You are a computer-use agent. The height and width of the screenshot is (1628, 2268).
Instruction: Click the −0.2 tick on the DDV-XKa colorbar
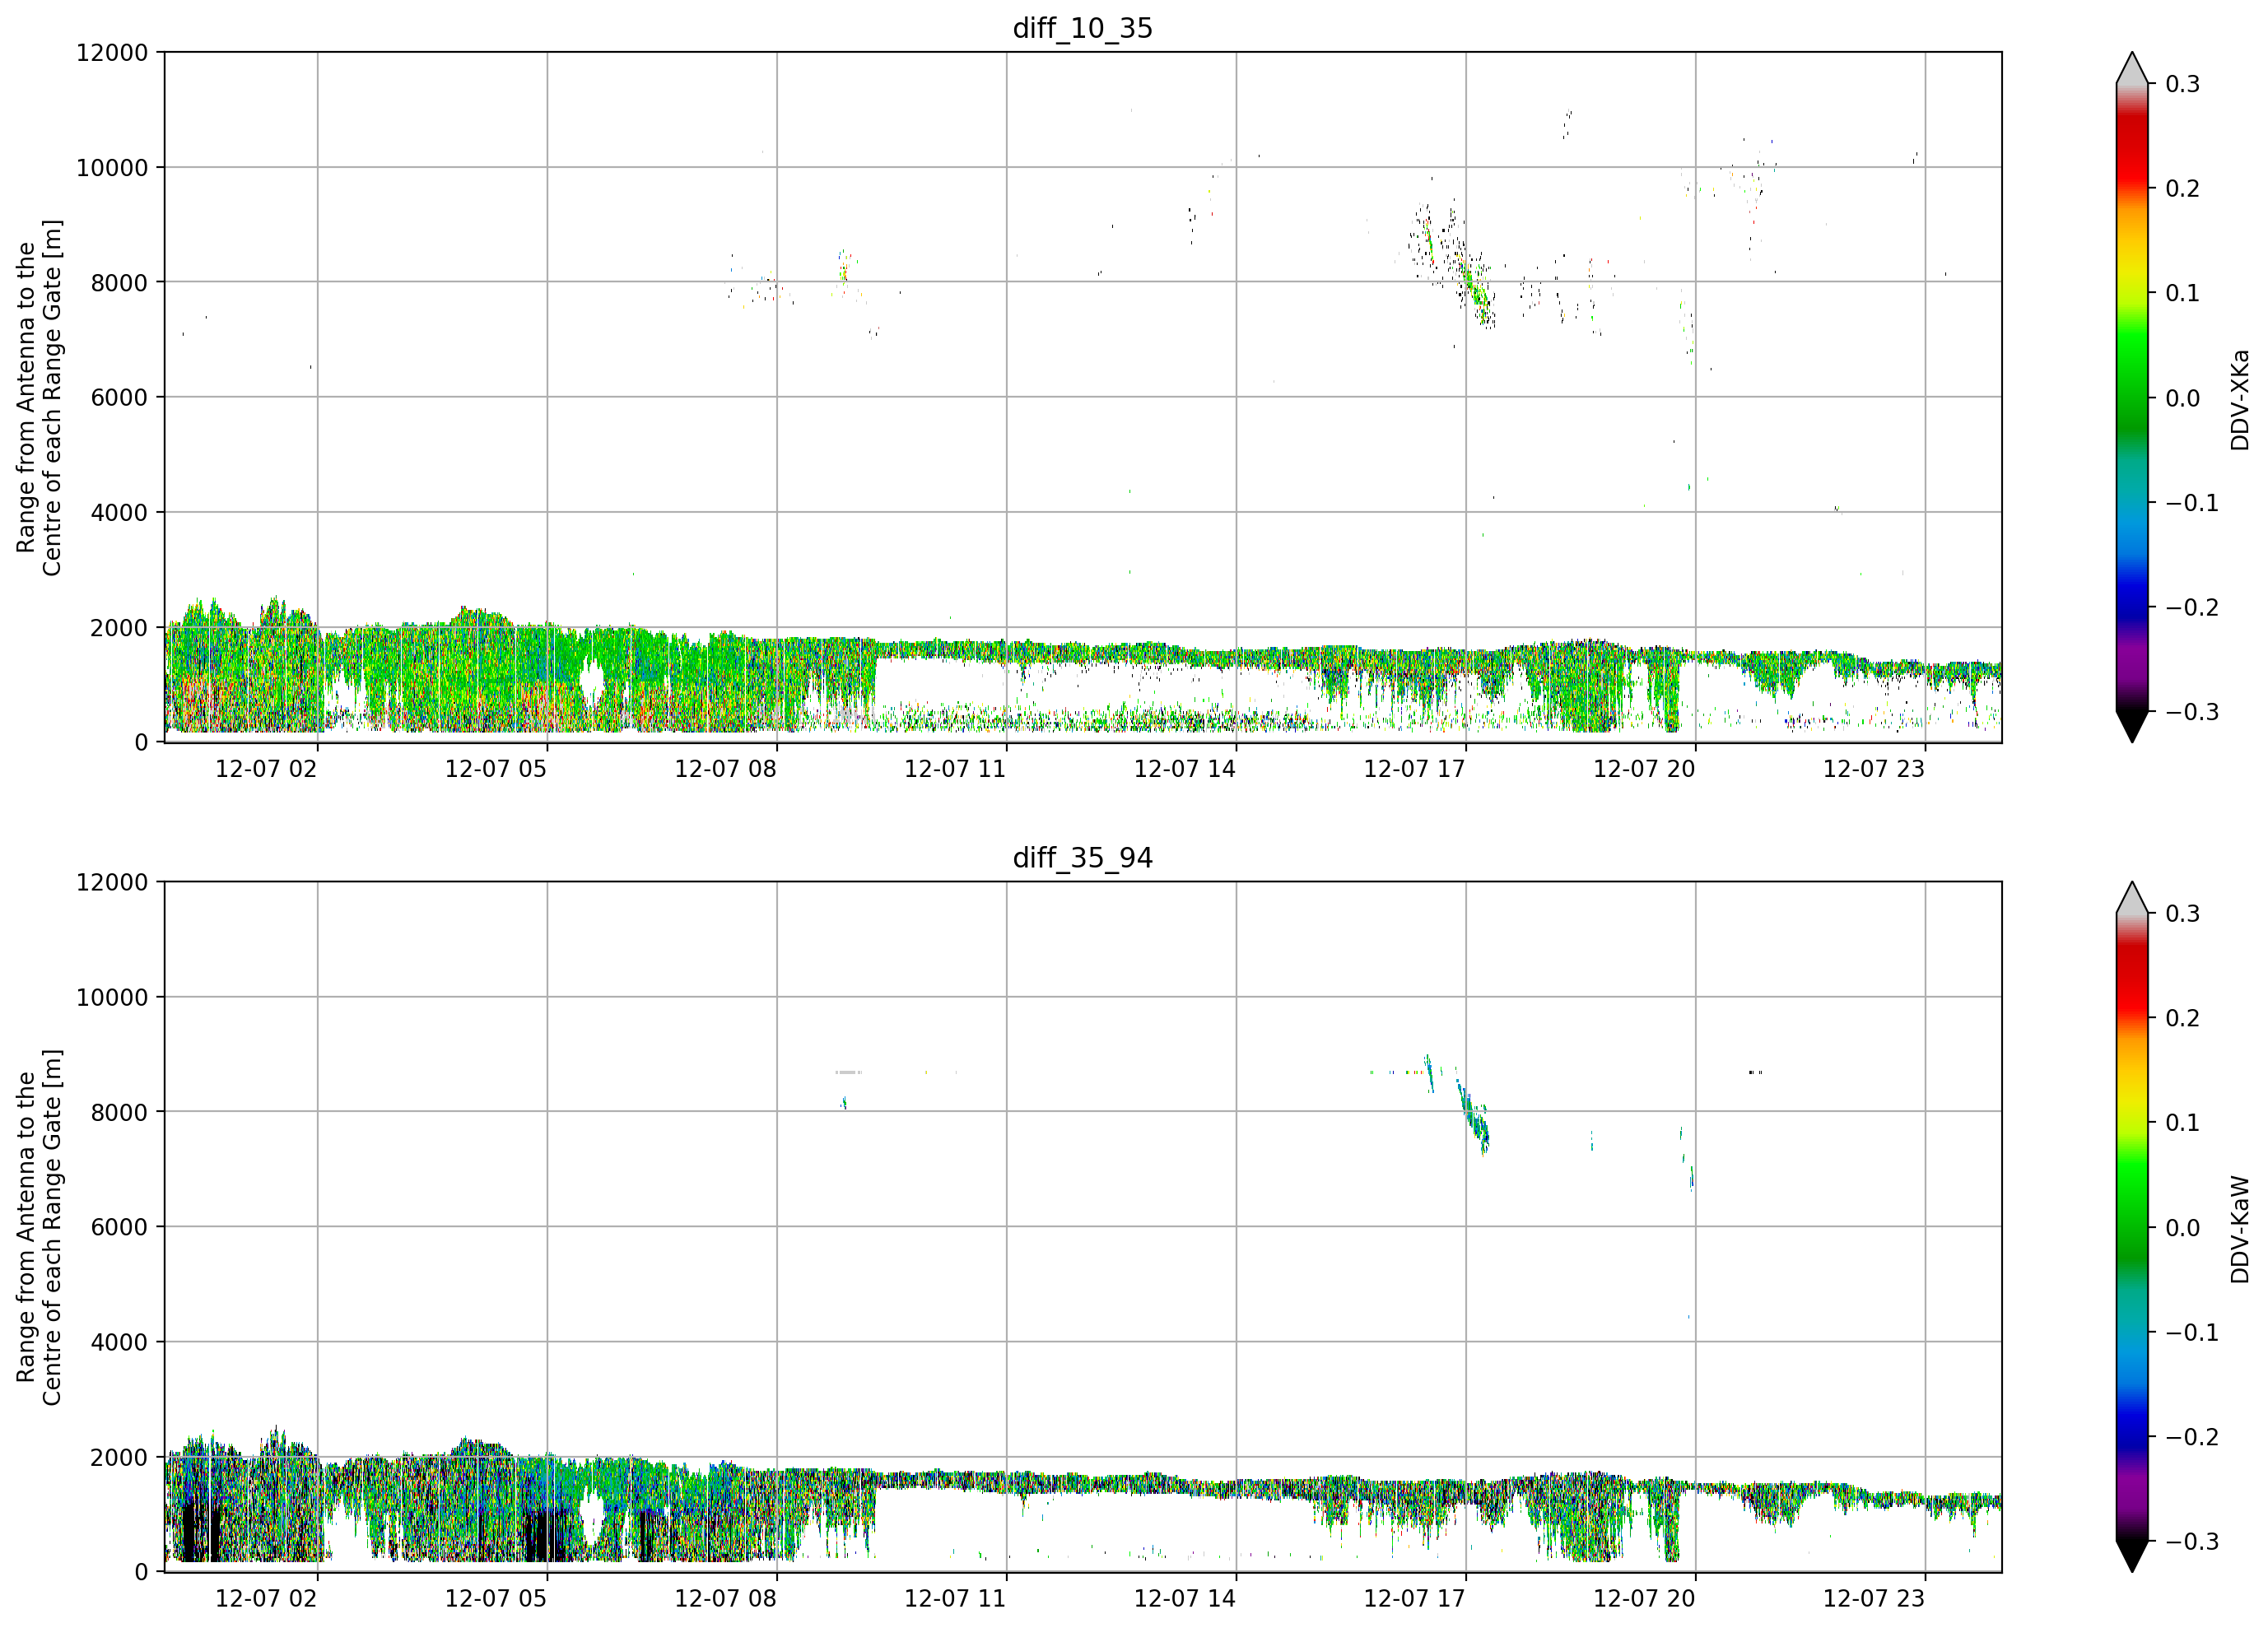coord(2191,607)
